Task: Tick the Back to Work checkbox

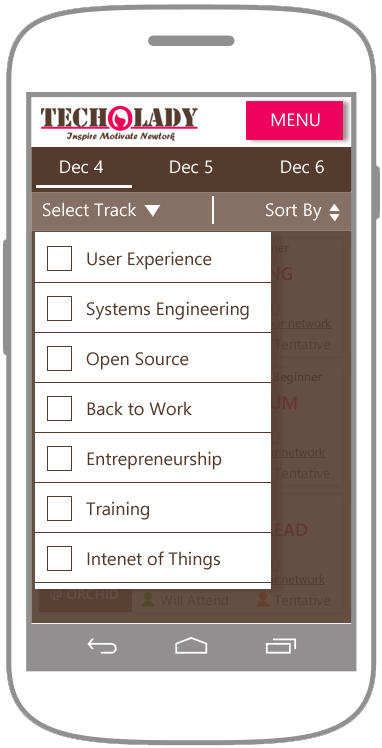Action: coord(60,408)
